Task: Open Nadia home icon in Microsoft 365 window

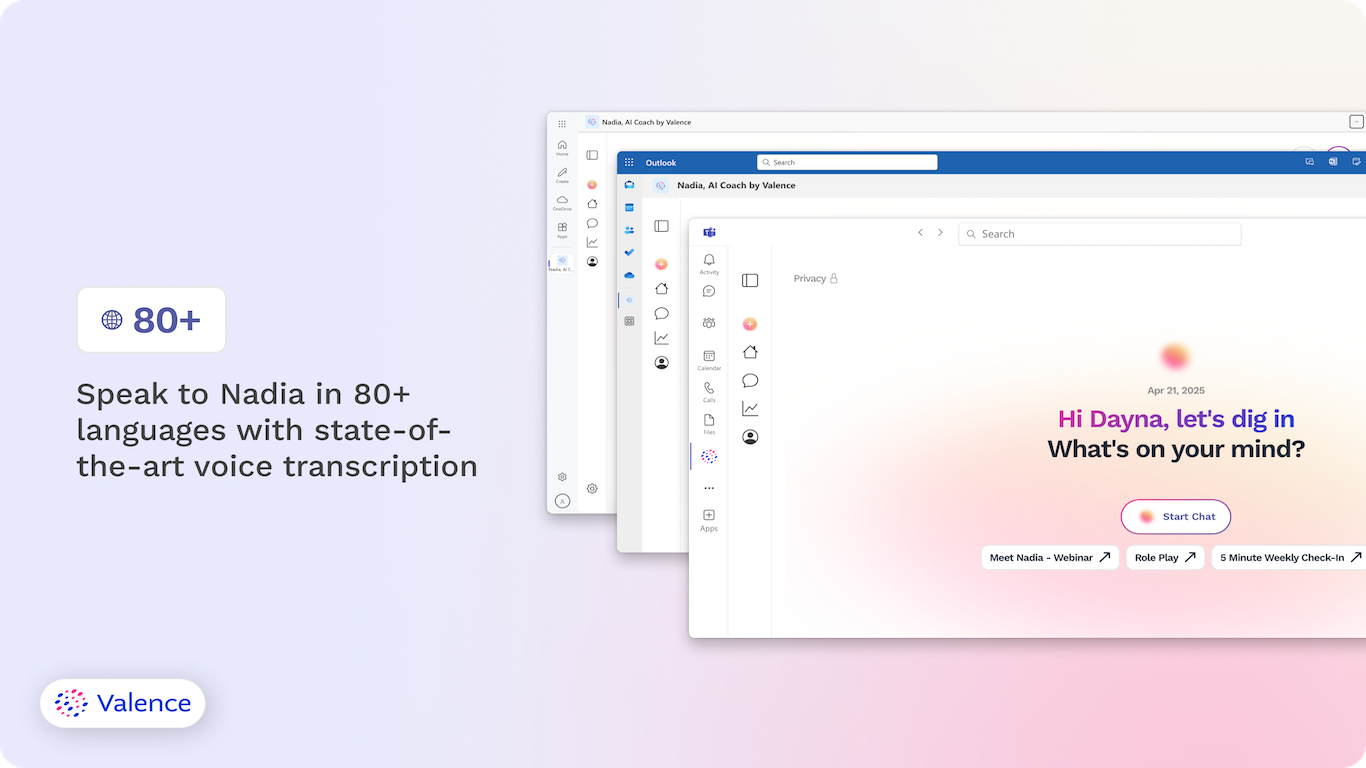Action: 592,204
